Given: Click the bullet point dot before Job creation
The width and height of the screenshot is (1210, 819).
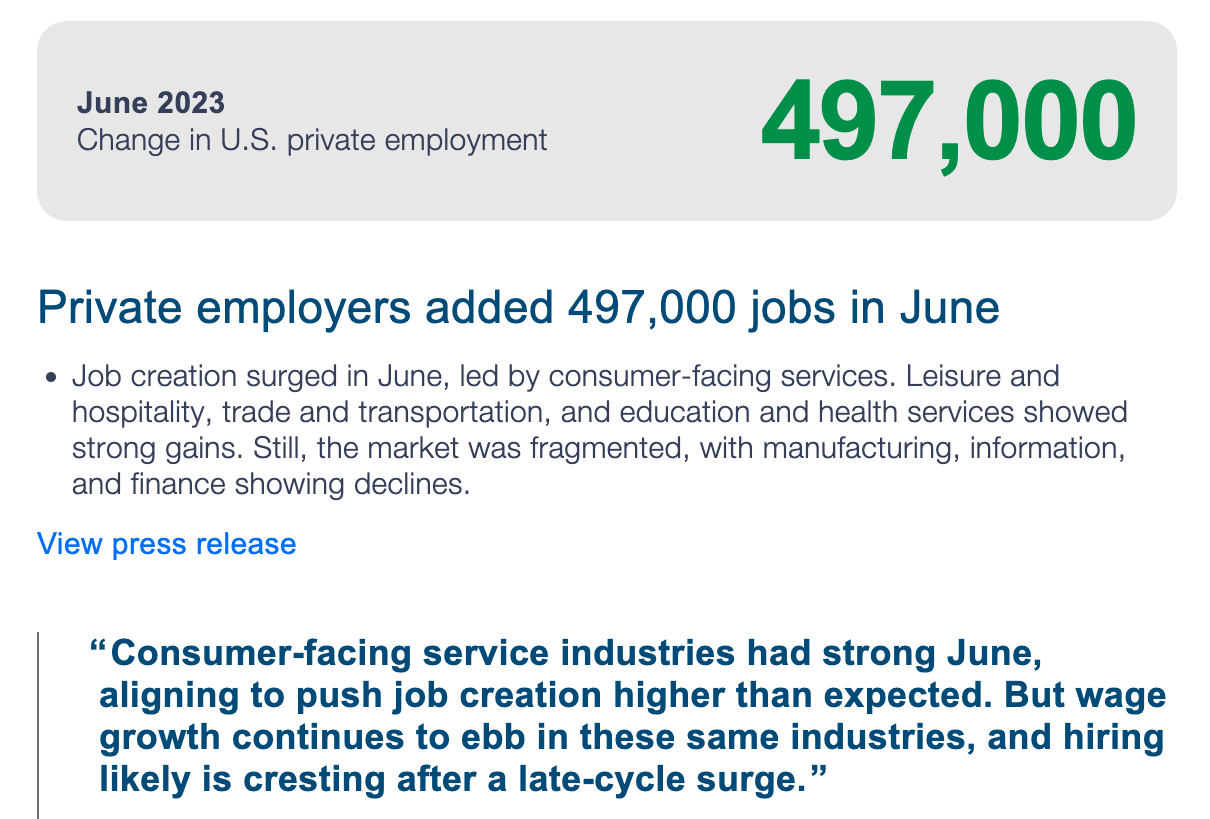Looking at the screenshot, I should (51, 379).
